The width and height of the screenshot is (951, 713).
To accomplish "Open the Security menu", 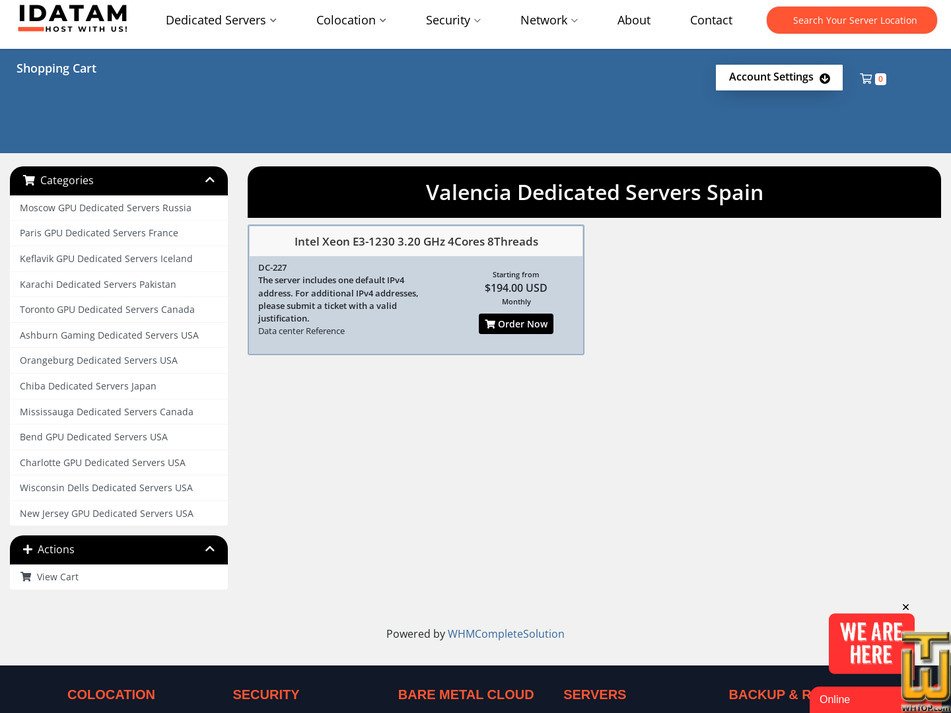I will pyautogui.click(x=453, y=20).
